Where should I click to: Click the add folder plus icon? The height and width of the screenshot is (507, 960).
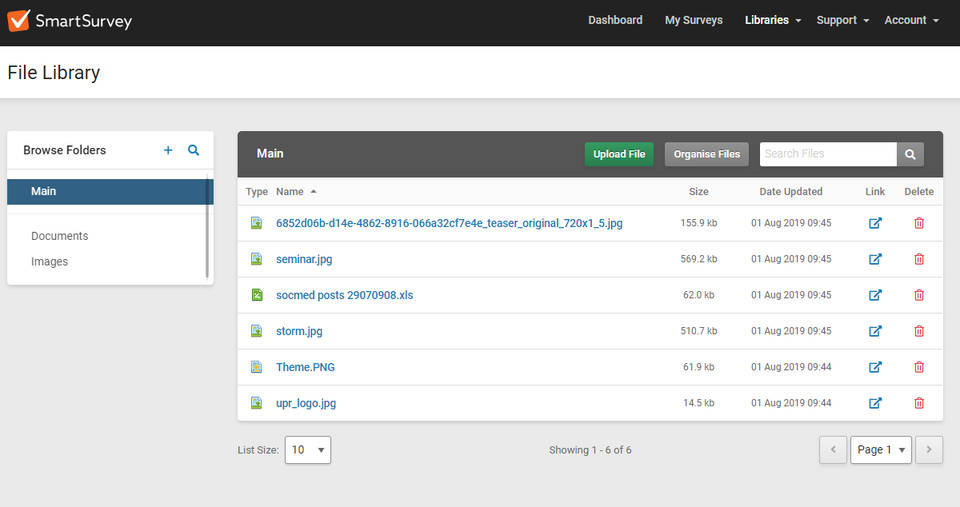[x=168, y=150]
